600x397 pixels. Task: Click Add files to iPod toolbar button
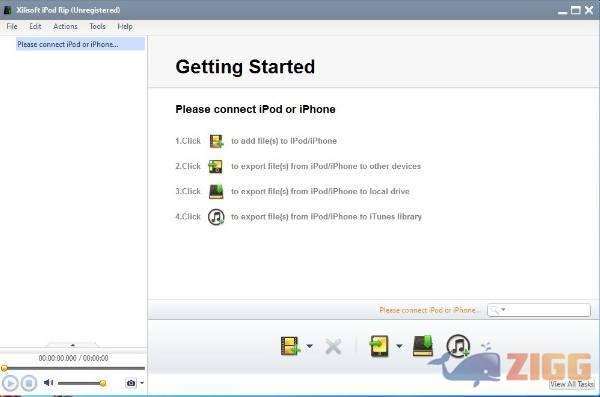click(x=290, y=346)
